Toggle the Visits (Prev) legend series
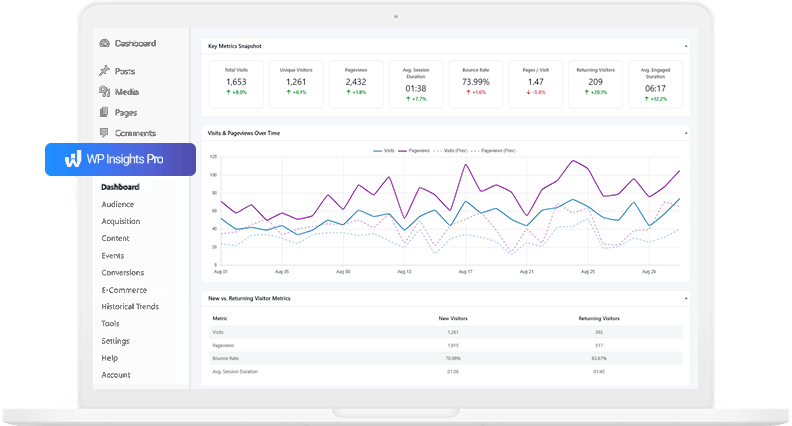Screen dimensions: 792x426 point(450,151)
